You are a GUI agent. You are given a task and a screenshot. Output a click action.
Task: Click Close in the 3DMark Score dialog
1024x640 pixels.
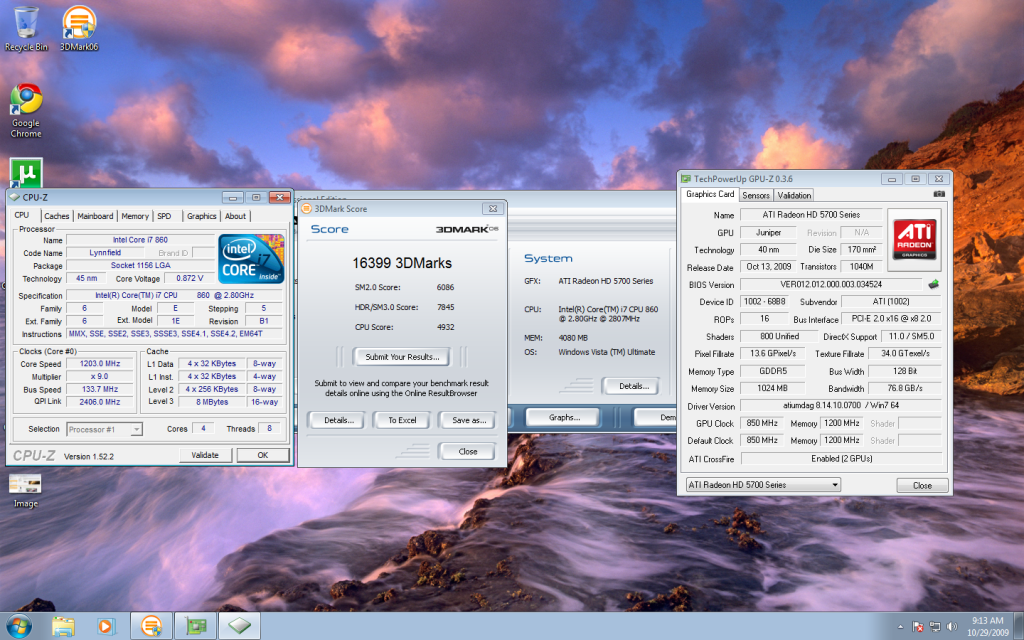click(468, 451)
